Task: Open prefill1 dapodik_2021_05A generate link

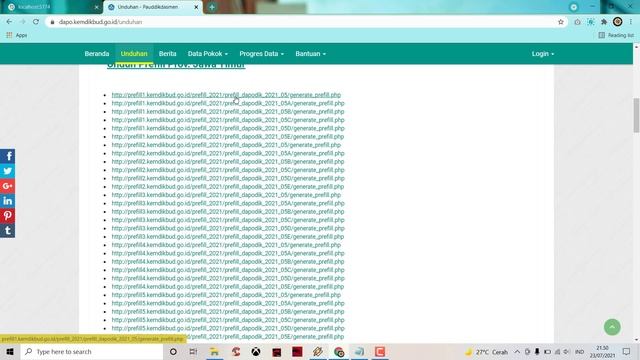Action: (x=228, y=103)
